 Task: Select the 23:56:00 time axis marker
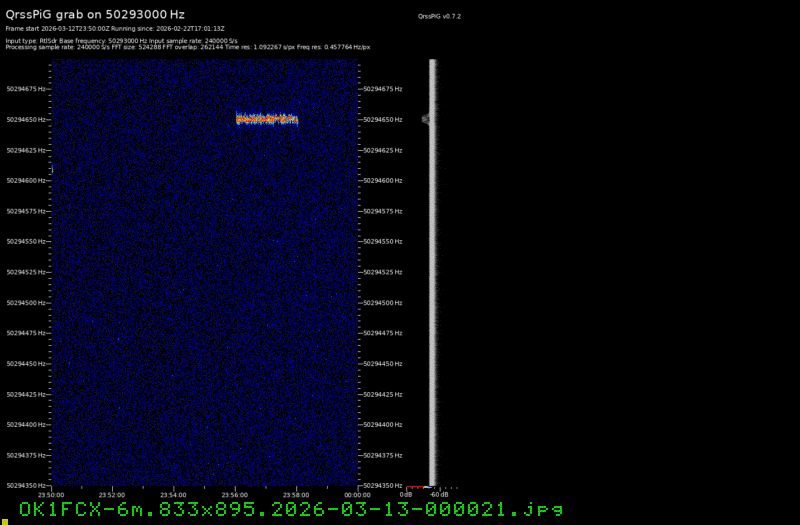click(235, 494)
